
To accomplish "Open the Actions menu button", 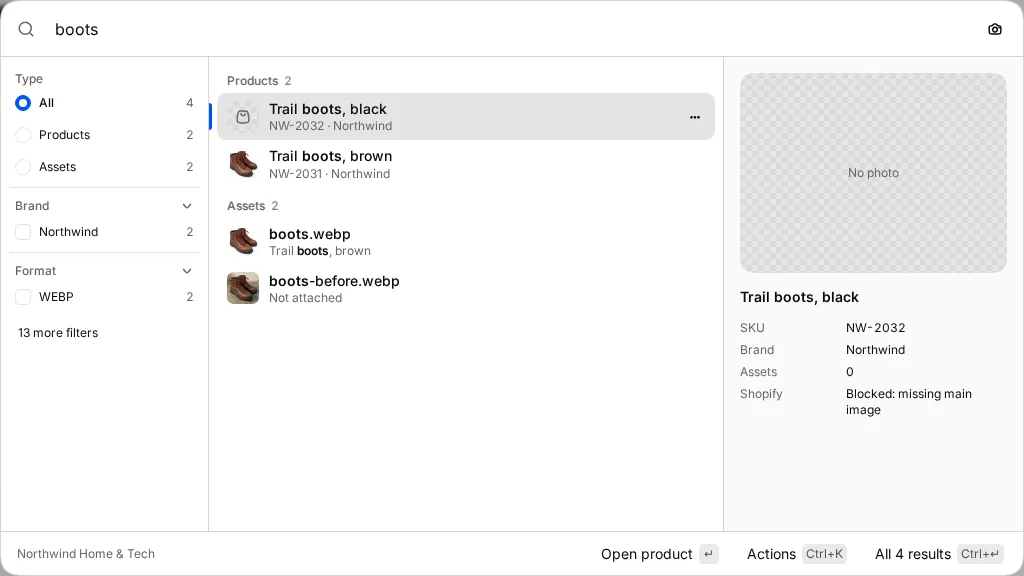I will coord(796,554).
